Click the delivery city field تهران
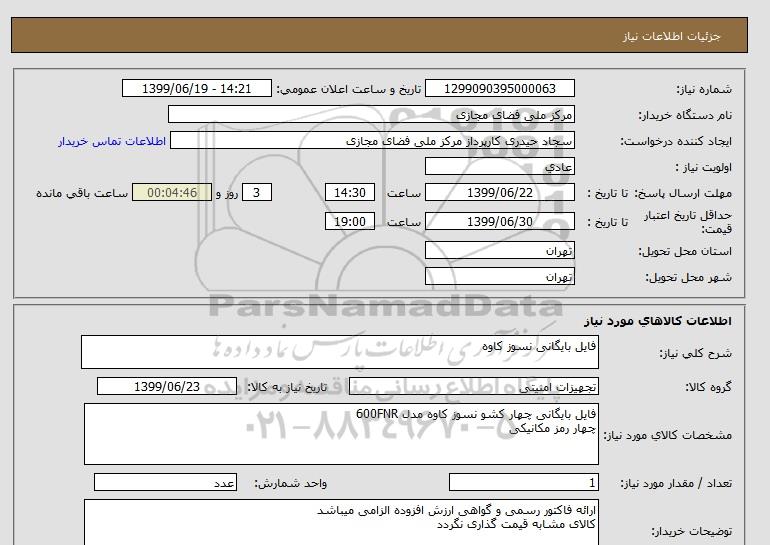The height and width of the screenshot is (545, 770). [499, 276]
